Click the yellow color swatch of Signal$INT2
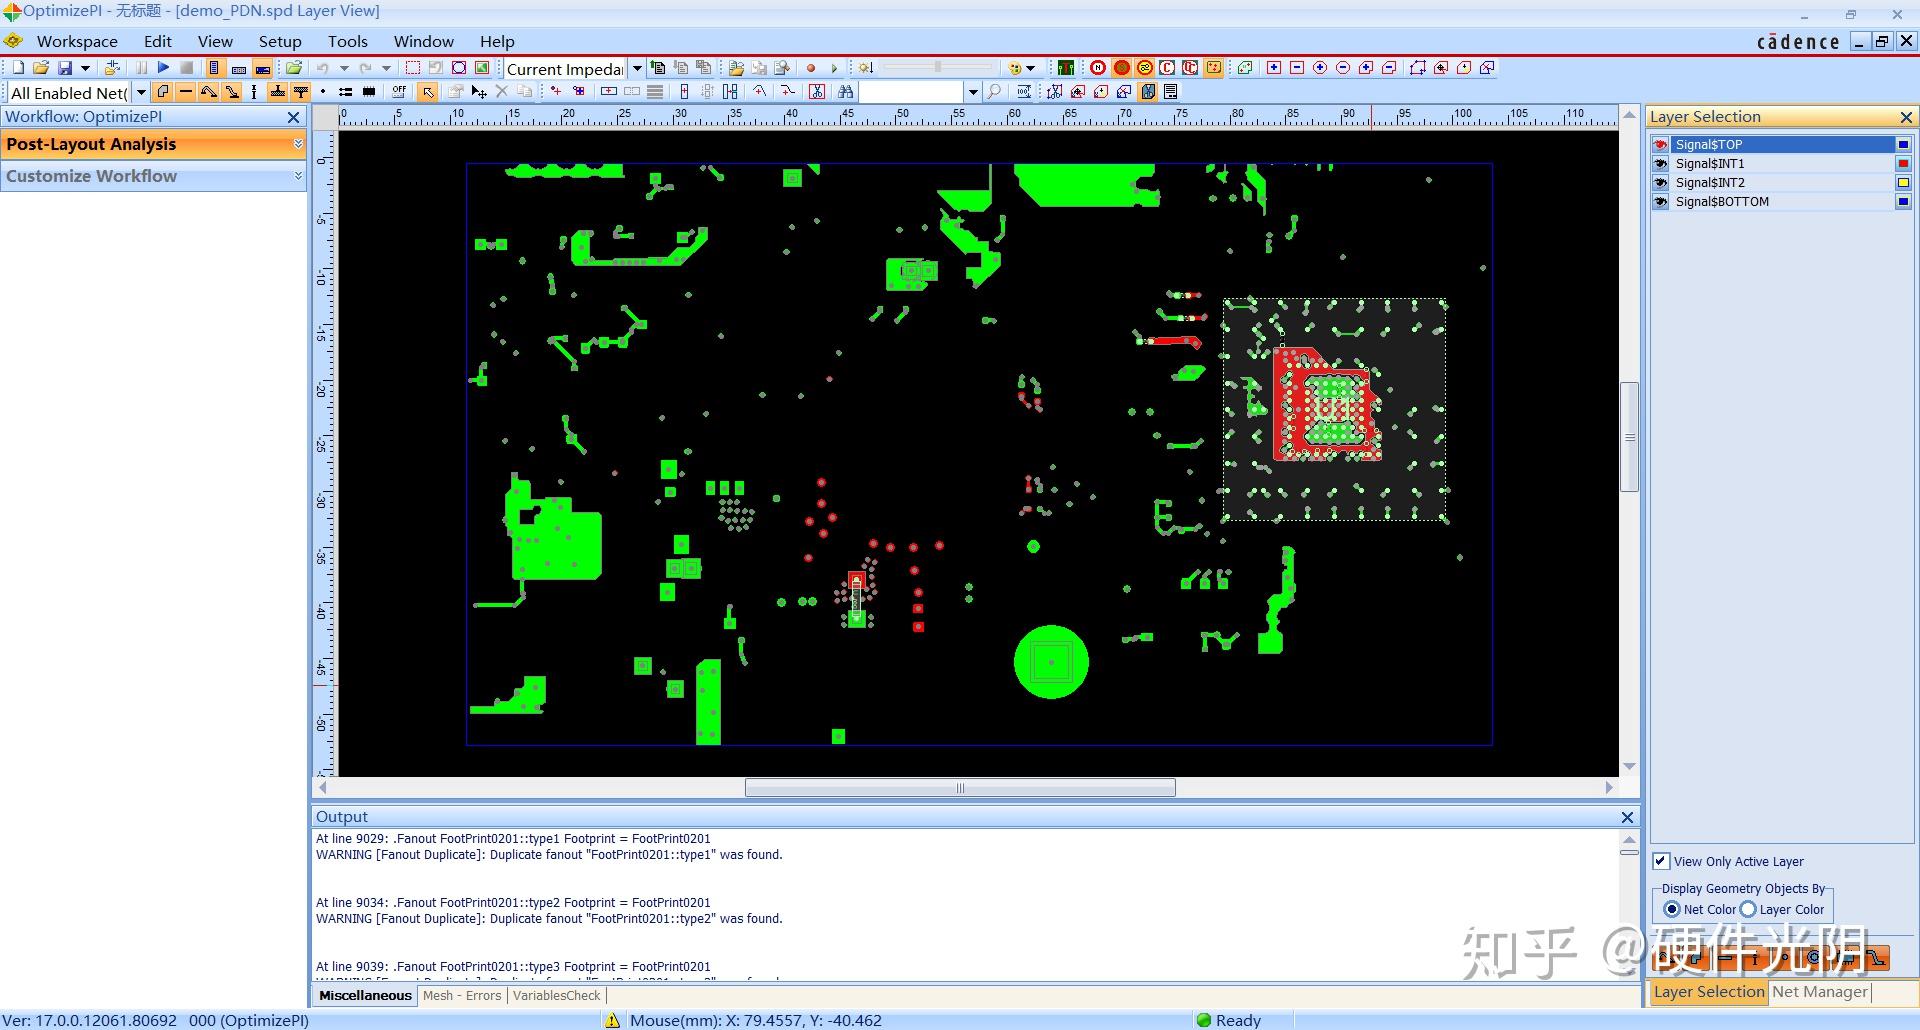The image size is (1920, 1030). pyautogui.click(x=1903, y=183)
